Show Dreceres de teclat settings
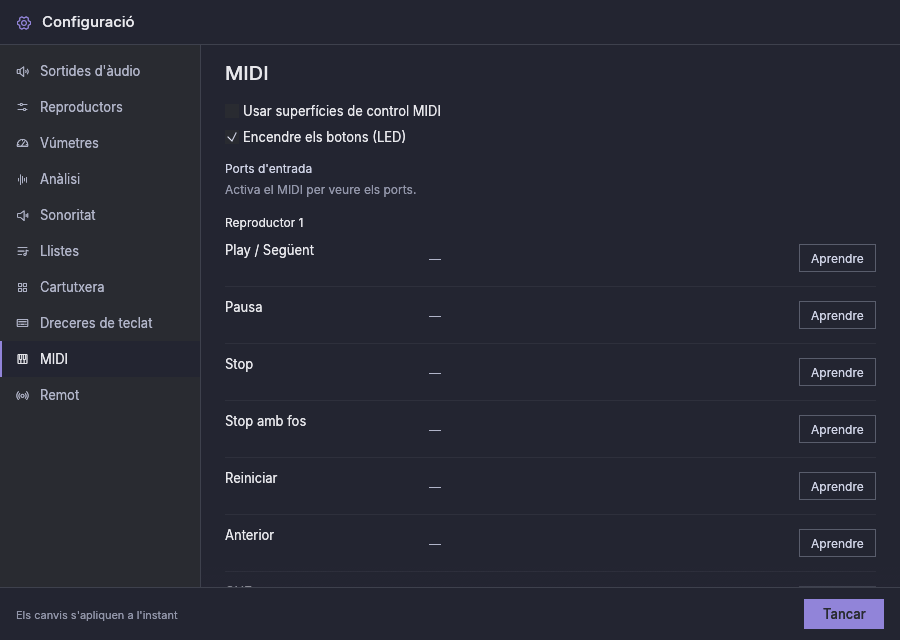 [x=100, y=323]
